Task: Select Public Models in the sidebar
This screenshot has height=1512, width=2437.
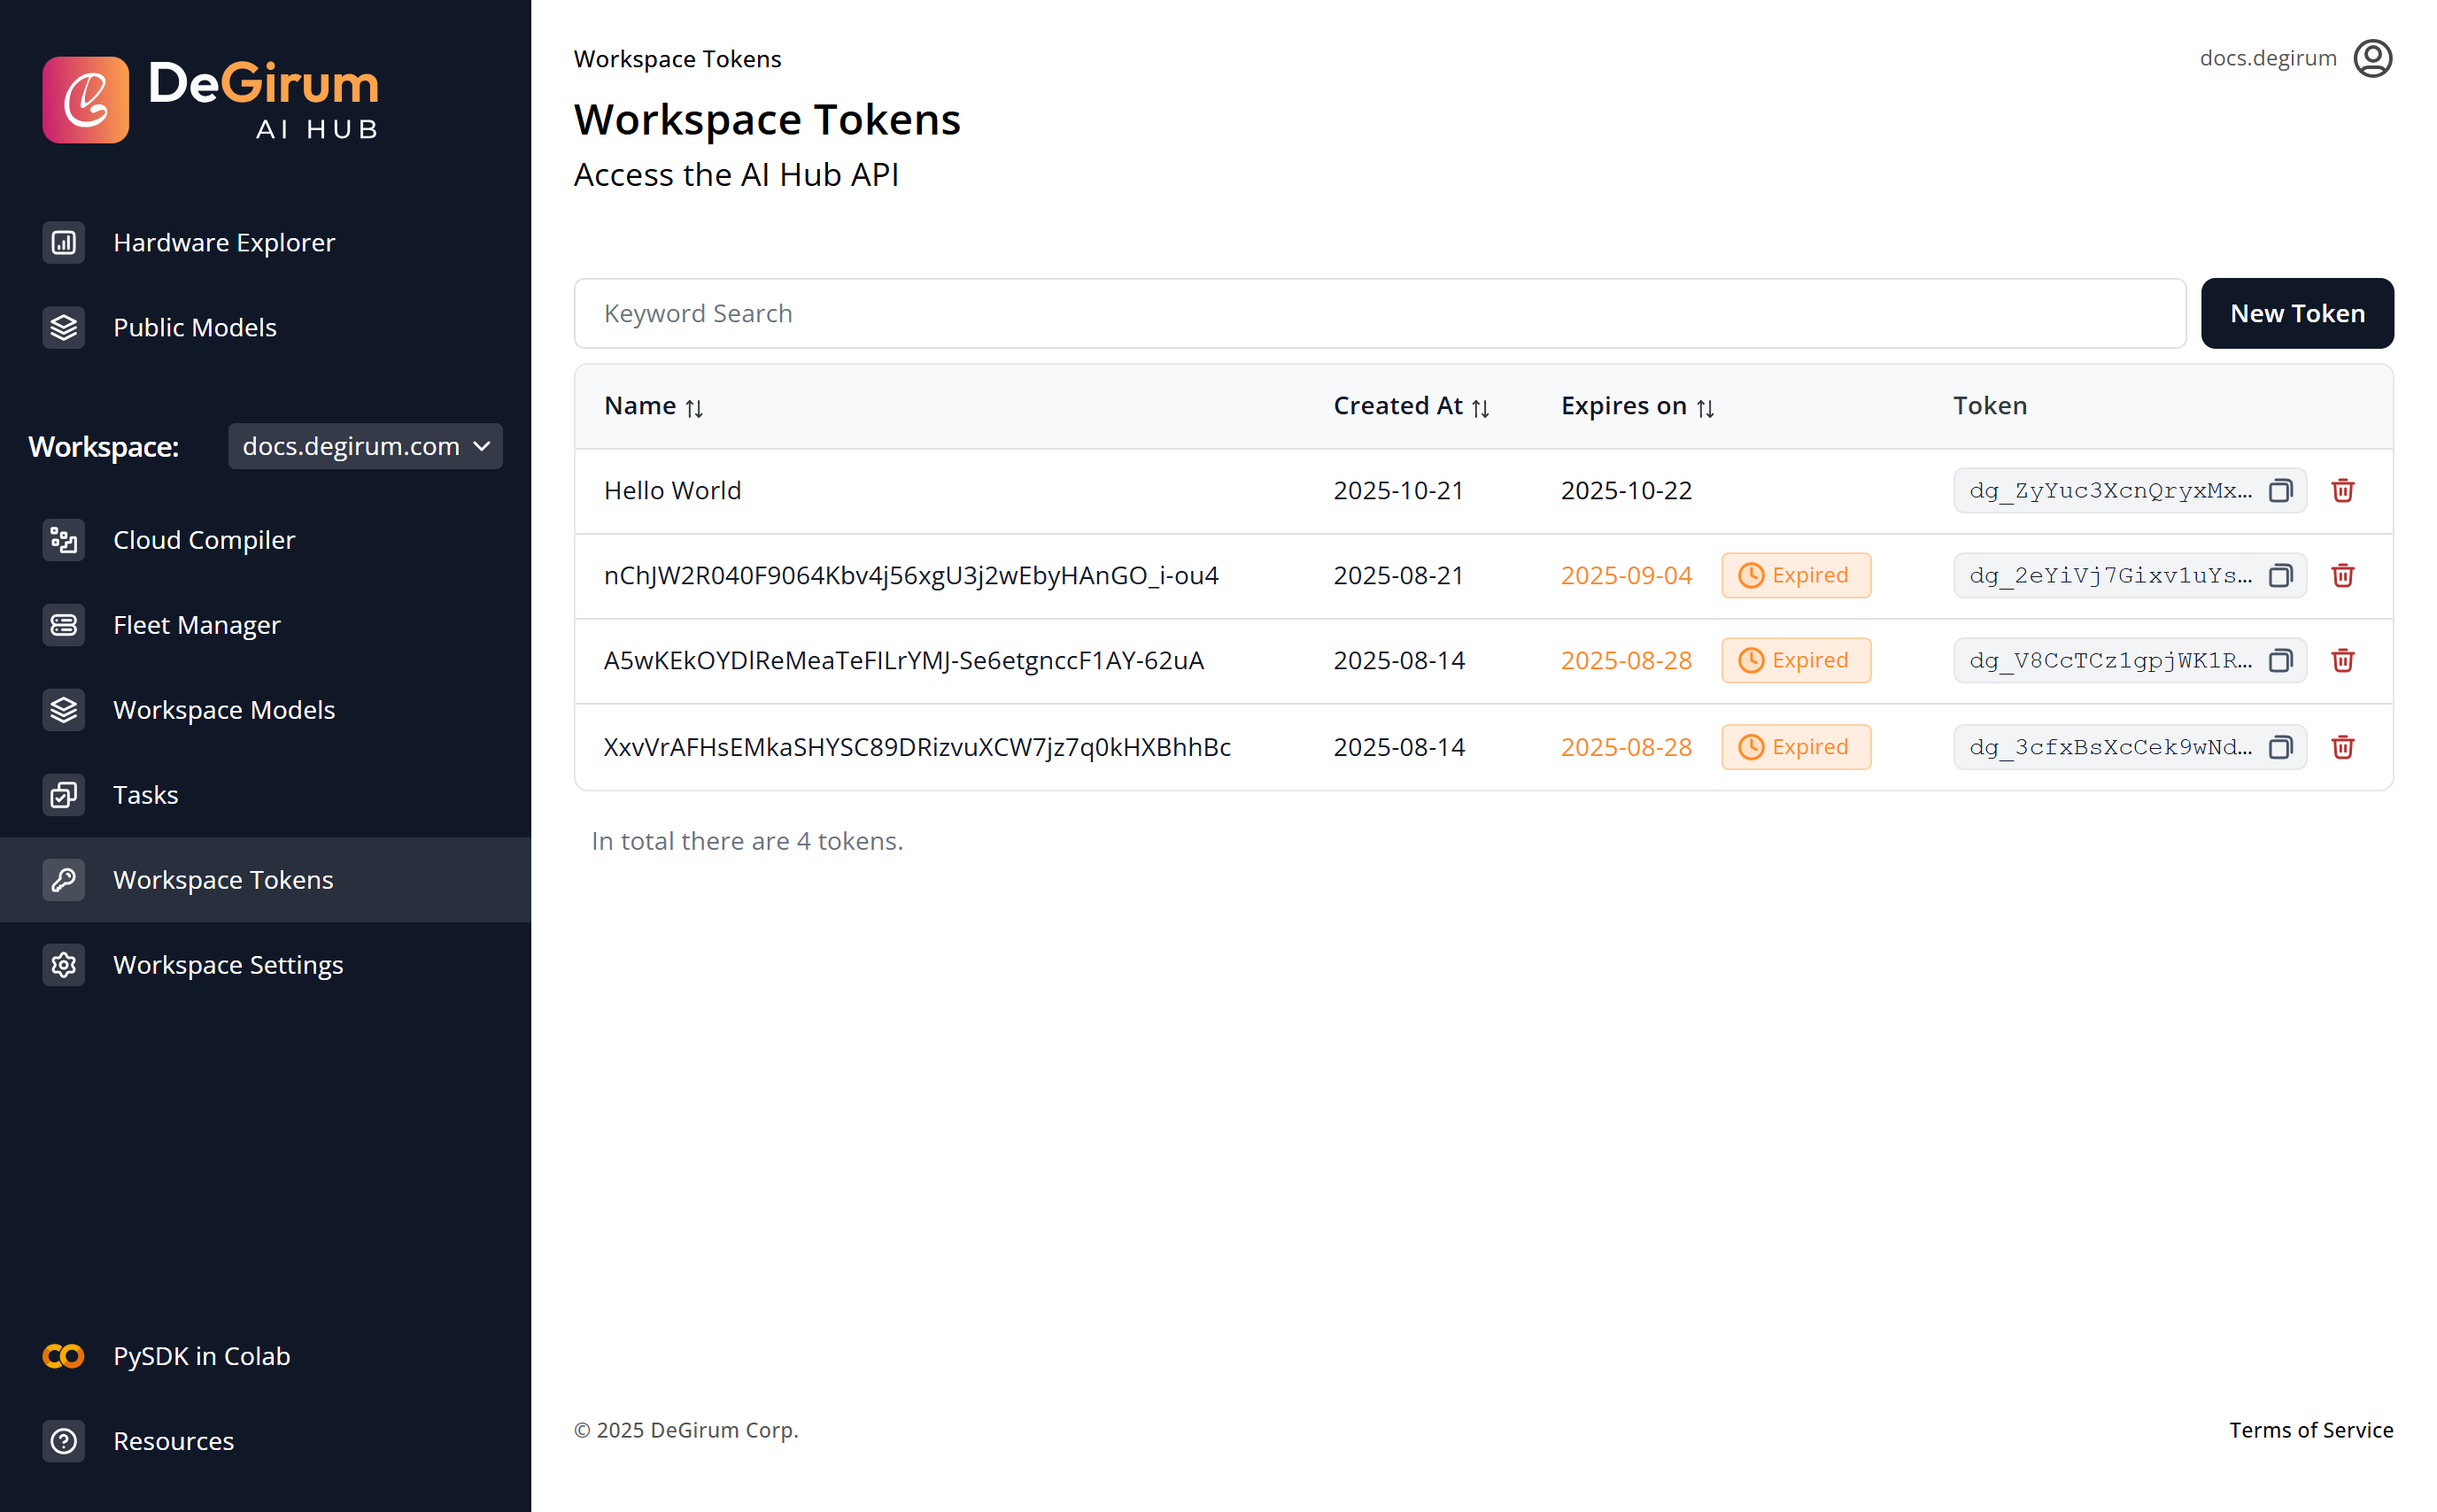Action: [x=195, y=327]
